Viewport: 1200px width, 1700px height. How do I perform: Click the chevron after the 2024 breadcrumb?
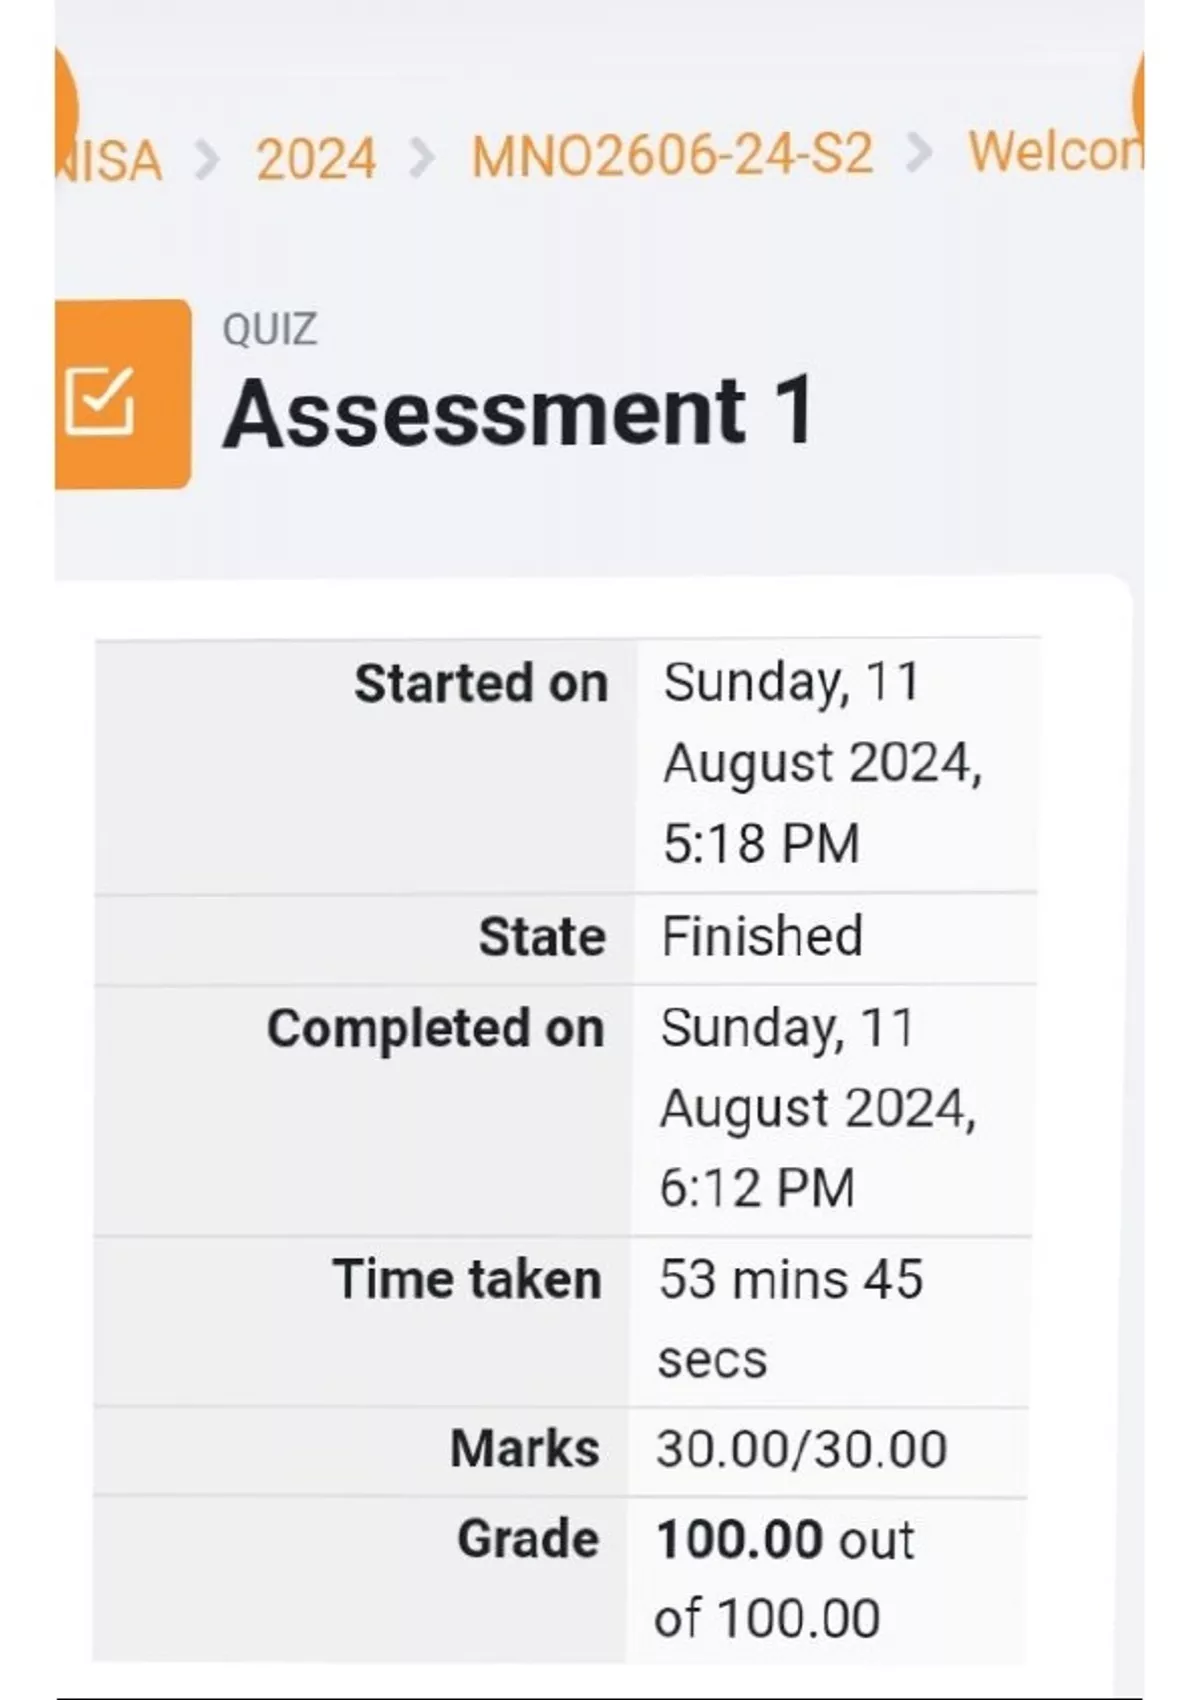point(423,158)
